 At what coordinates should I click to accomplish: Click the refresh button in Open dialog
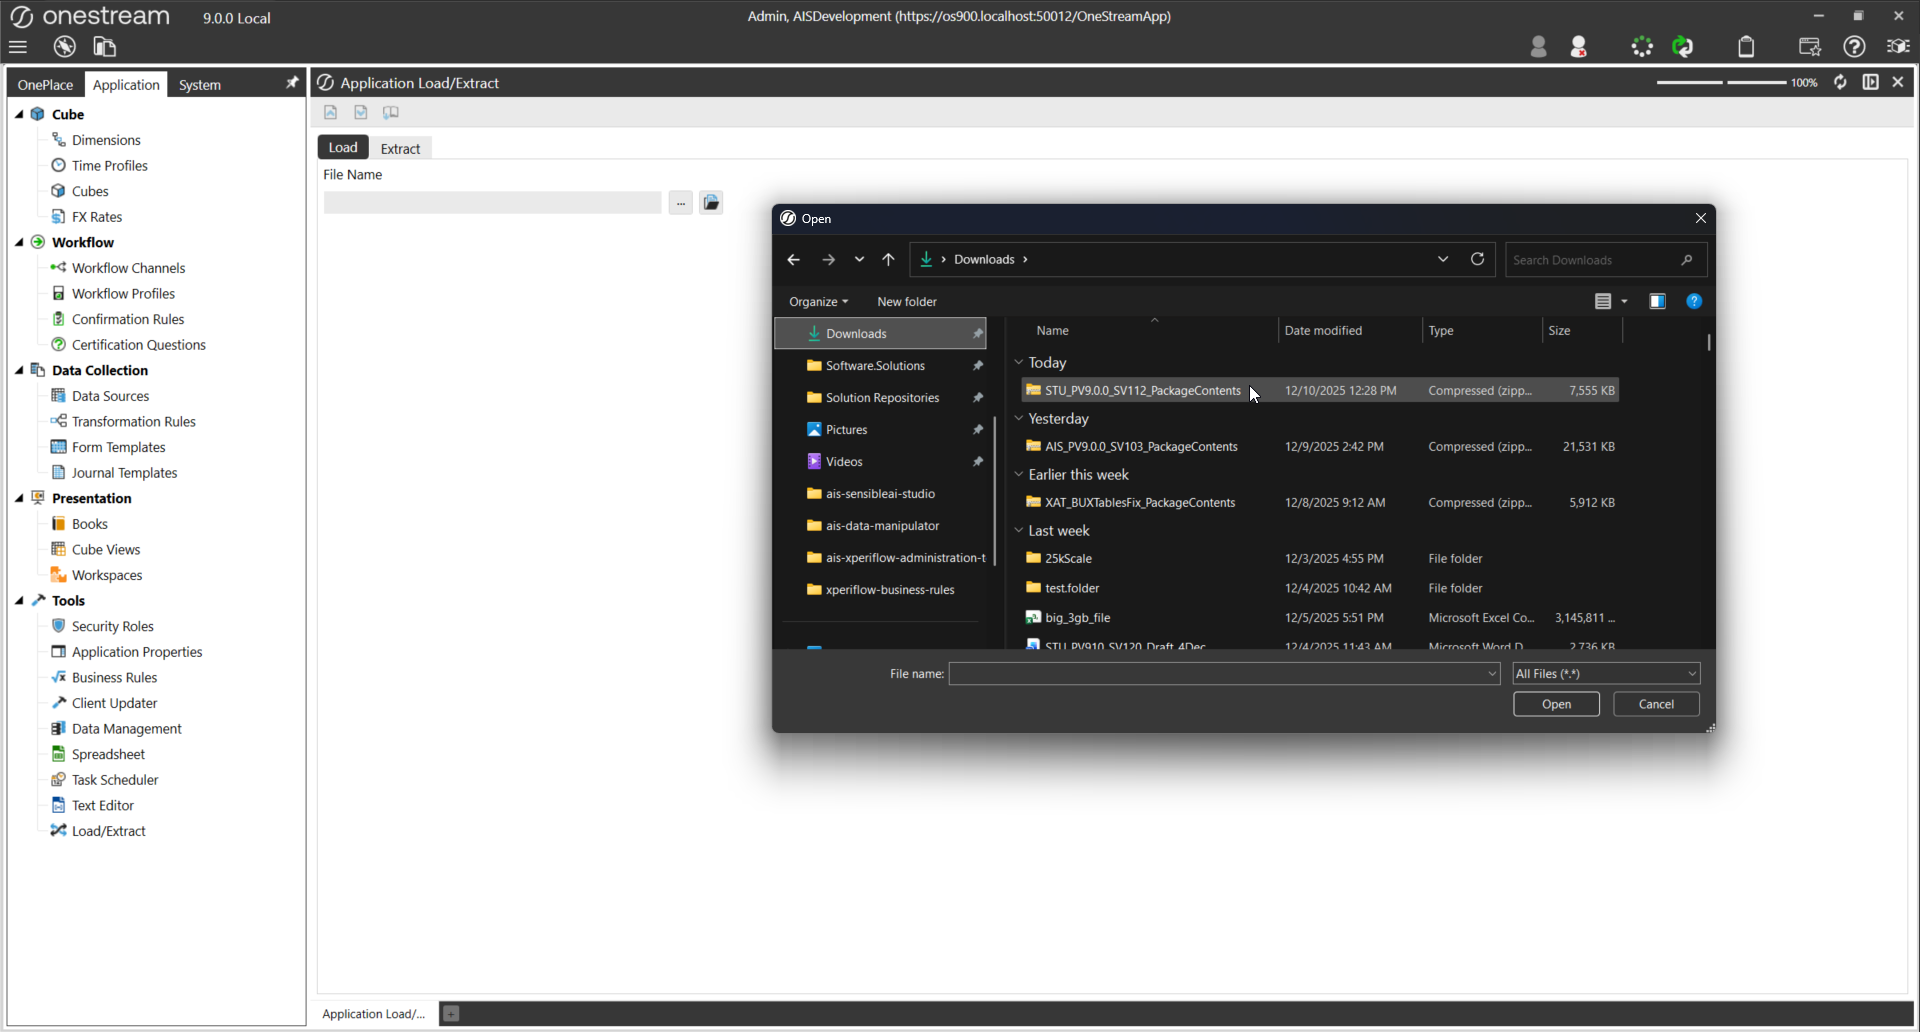(1477, 259)
